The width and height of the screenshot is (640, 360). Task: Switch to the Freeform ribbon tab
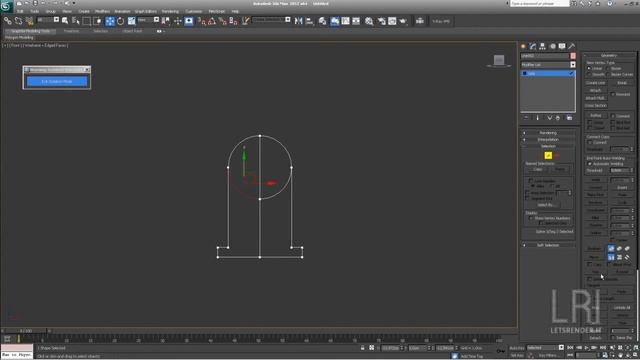[x=71, y=31]
